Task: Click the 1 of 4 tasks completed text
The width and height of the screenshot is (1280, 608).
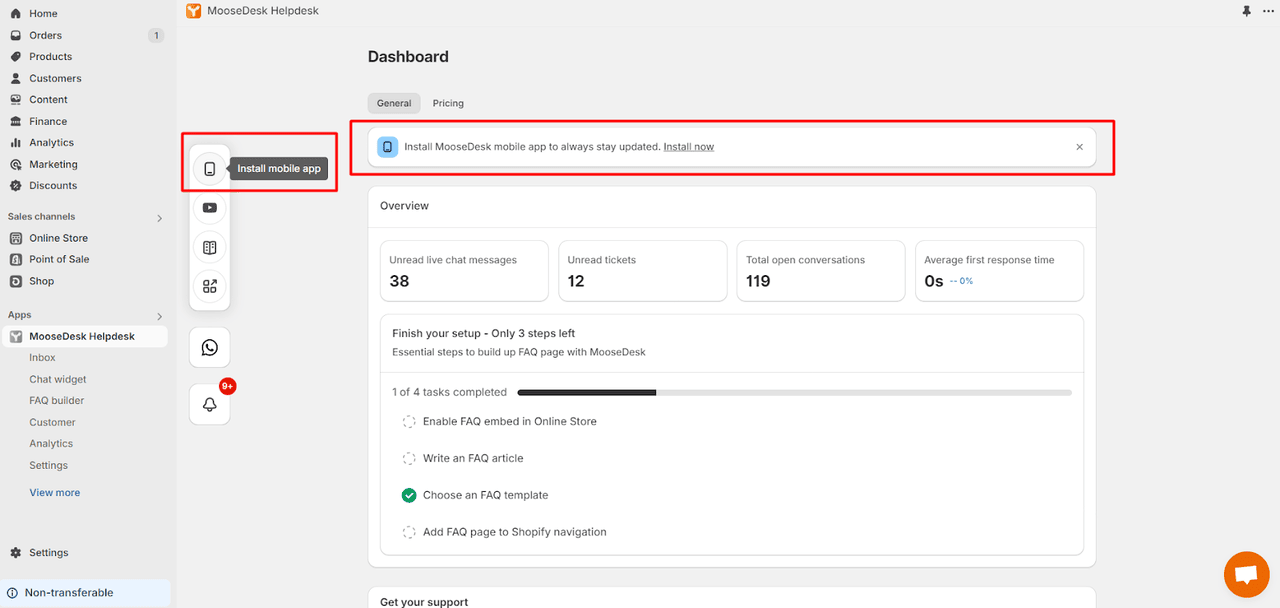Action: [x=450, y=392]
